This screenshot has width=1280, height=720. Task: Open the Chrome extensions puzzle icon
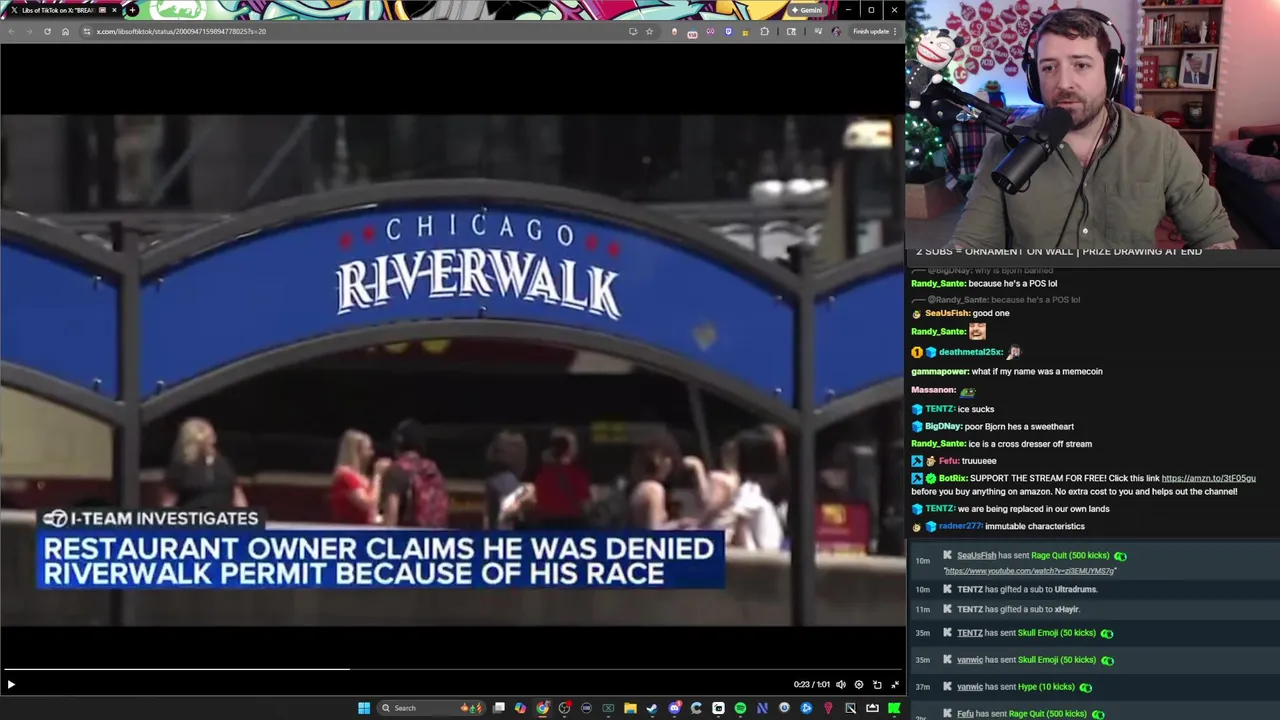point(764,31)
